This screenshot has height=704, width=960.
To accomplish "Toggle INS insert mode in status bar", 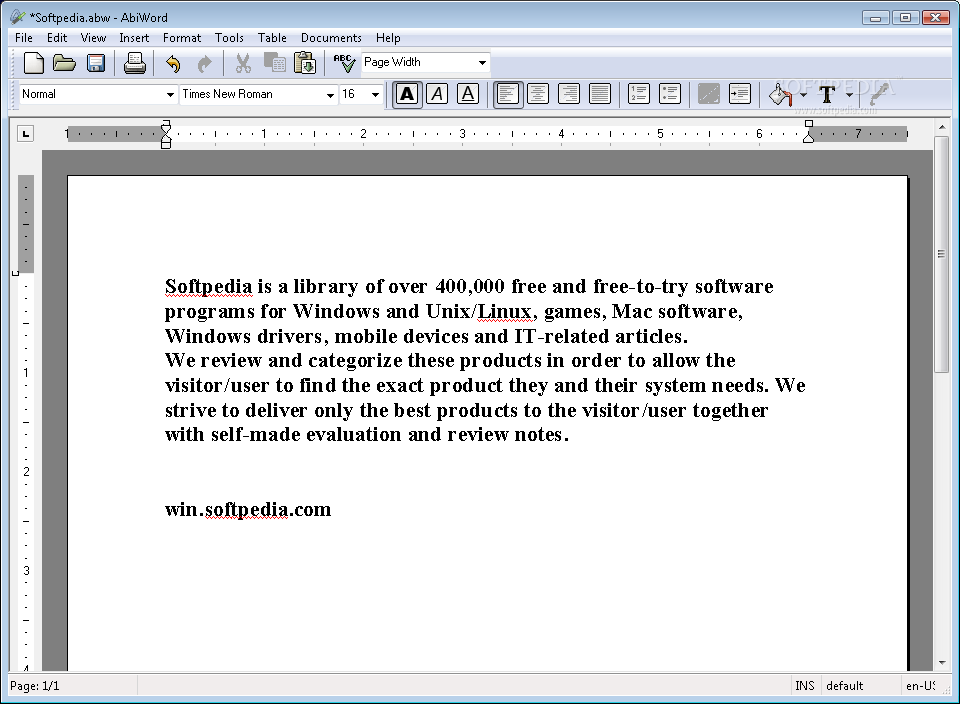I will (804, 686).
